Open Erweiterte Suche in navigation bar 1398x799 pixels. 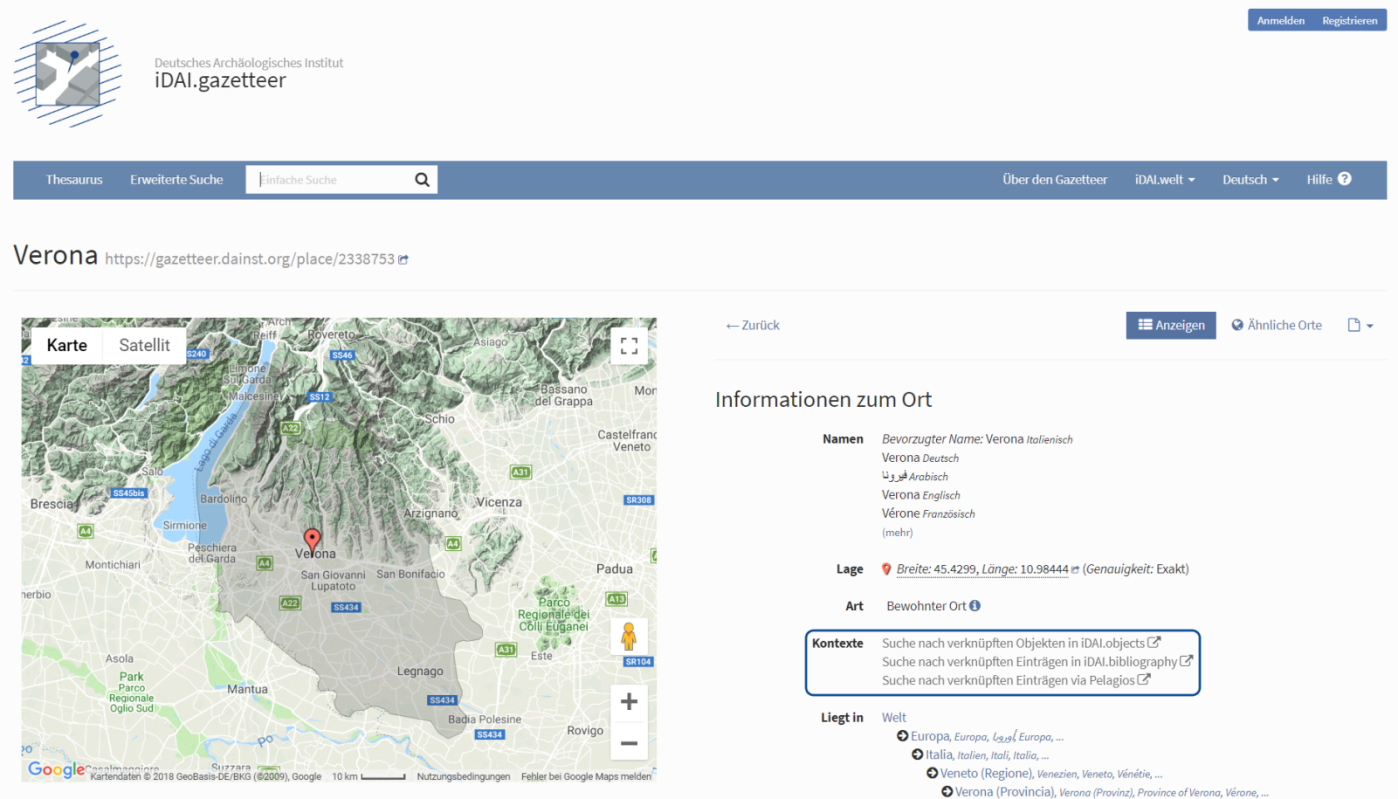coord(176,180)
